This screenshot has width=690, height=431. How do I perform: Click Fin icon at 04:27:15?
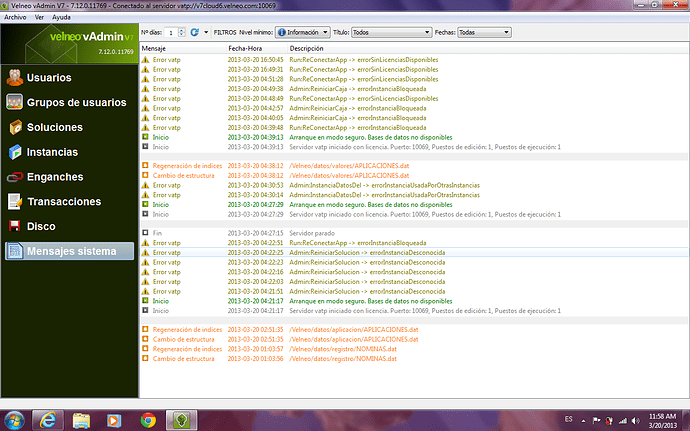click(x=145, y=232)
